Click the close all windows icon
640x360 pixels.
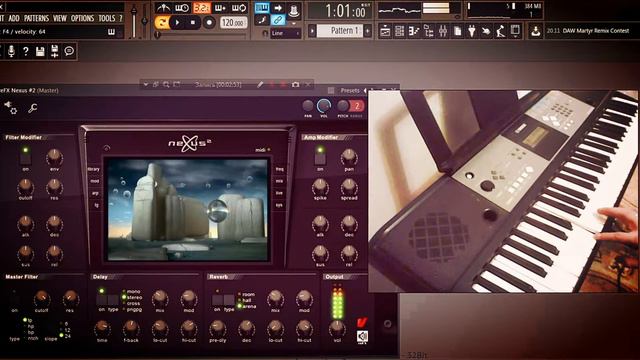click(x=515, y=31)
